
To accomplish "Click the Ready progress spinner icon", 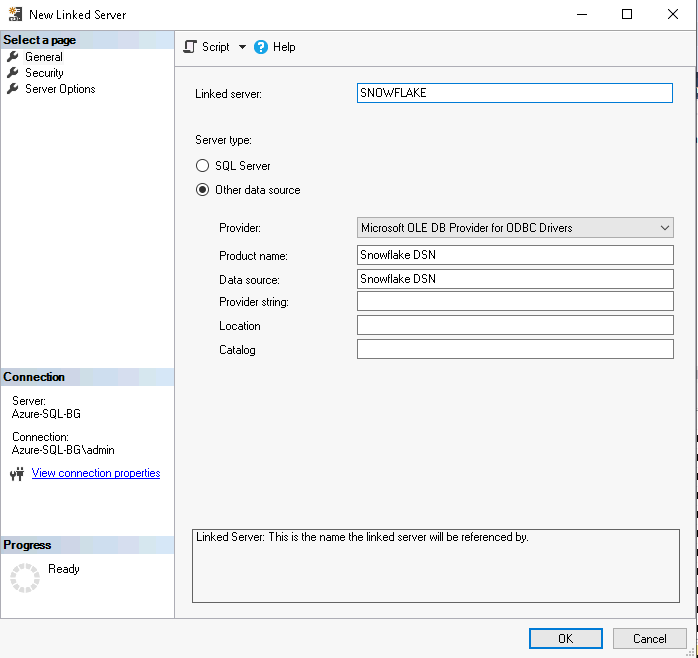I will tap(25, 578).
